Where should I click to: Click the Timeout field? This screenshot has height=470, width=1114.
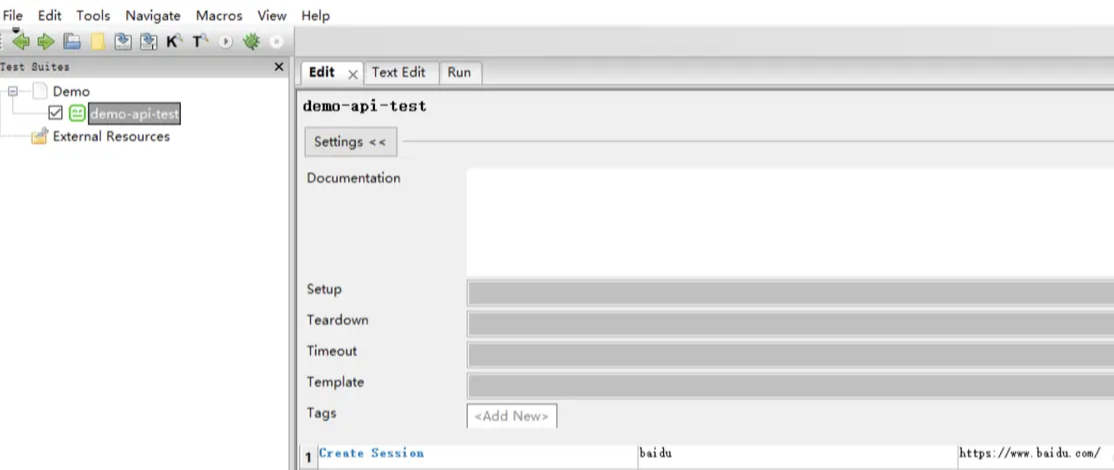(790, 354)
